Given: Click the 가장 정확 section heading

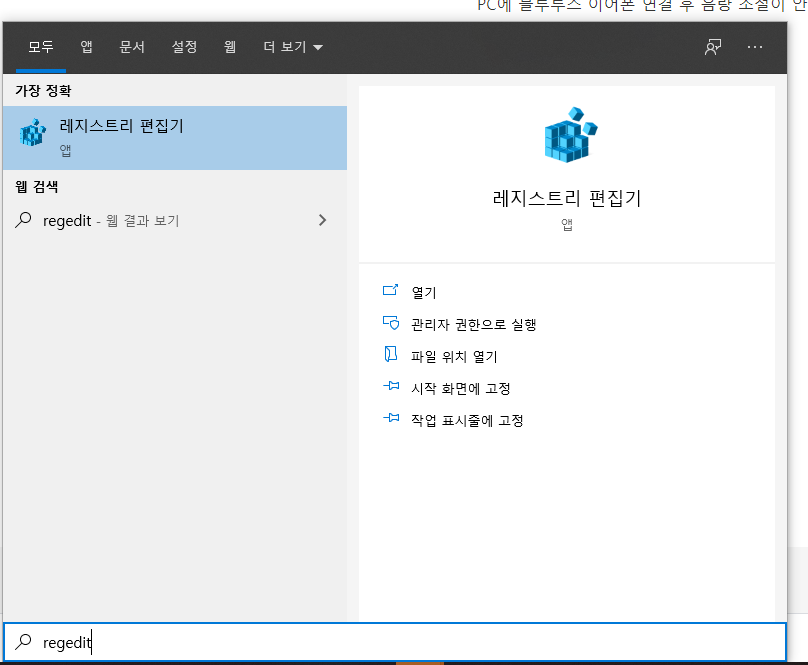Looking at the screenshot, I should (x=43, y=91).
